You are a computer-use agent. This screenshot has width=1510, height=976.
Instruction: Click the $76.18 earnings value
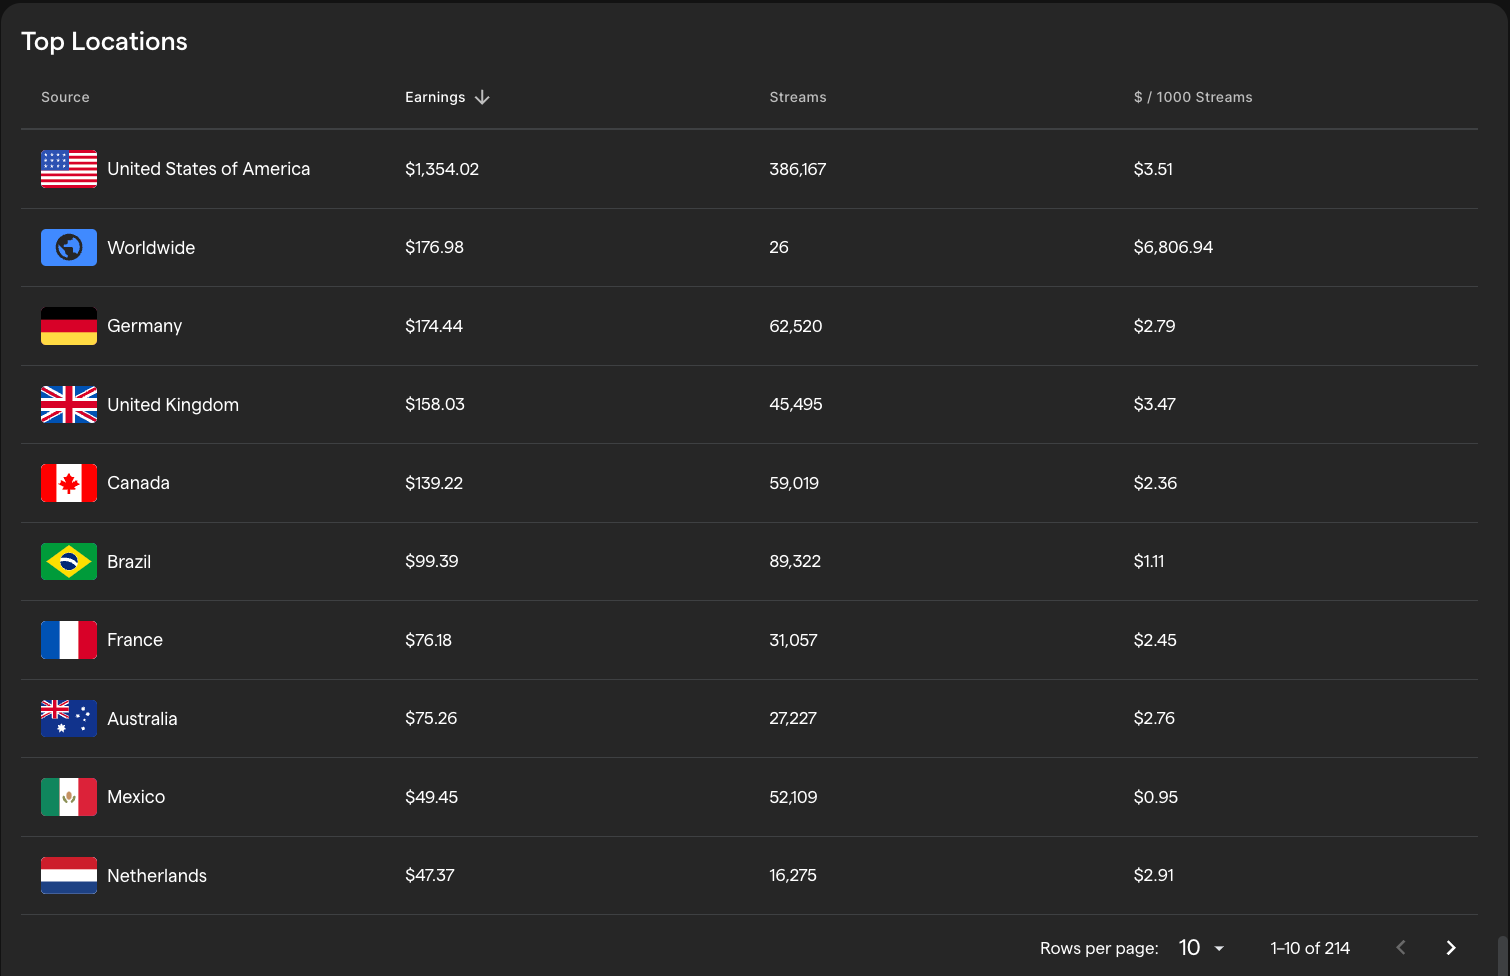point(428,640)
